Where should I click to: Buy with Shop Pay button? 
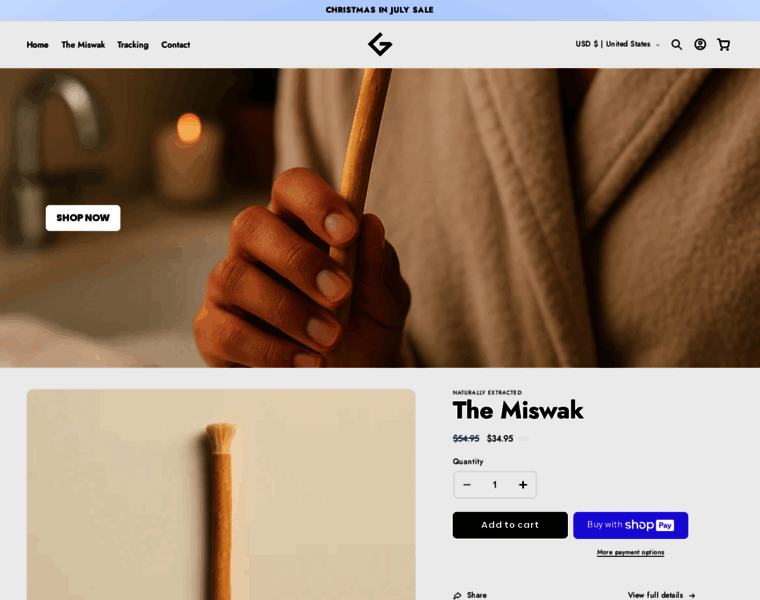tap(630, 525)
